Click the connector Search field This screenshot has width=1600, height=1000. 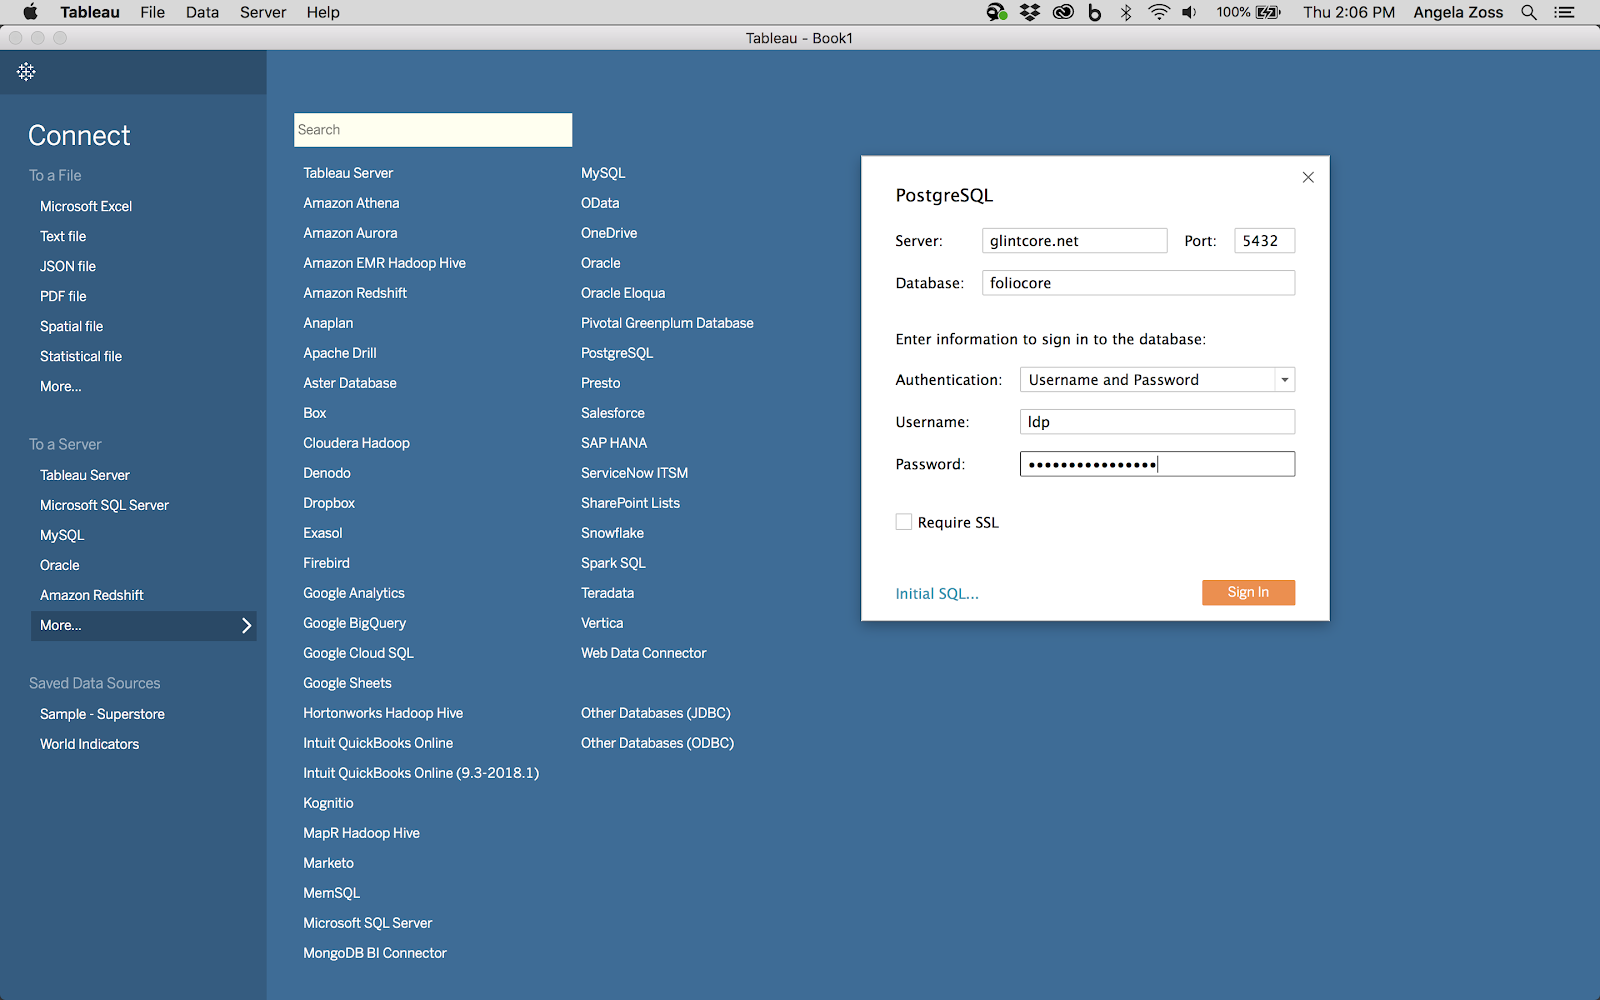(433, 130)
